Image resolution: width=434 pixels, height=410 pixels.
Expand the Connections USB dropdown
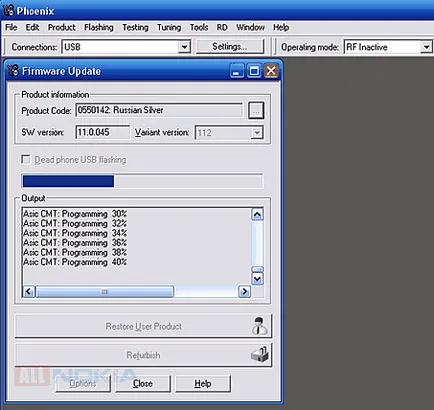(184, 47)
